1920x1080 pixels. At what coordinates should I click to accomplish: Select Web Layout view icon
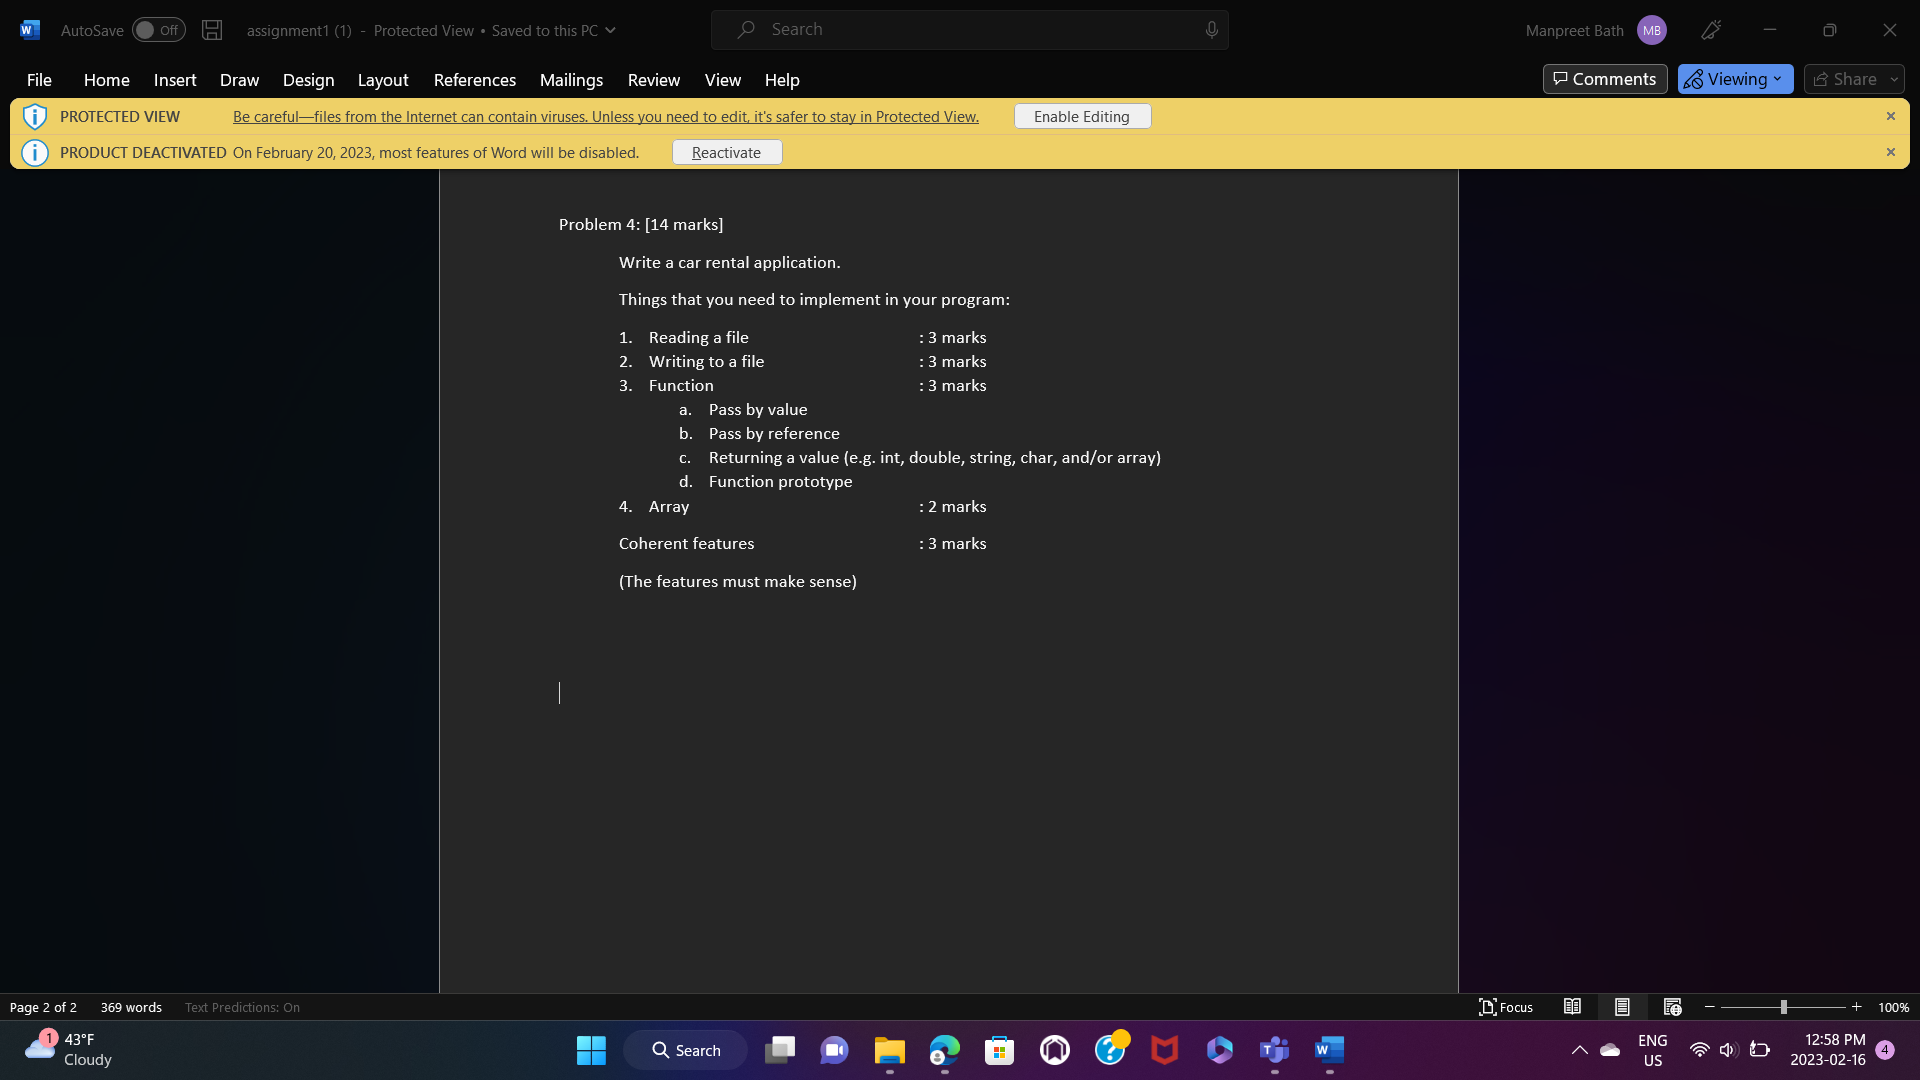1672,1007
